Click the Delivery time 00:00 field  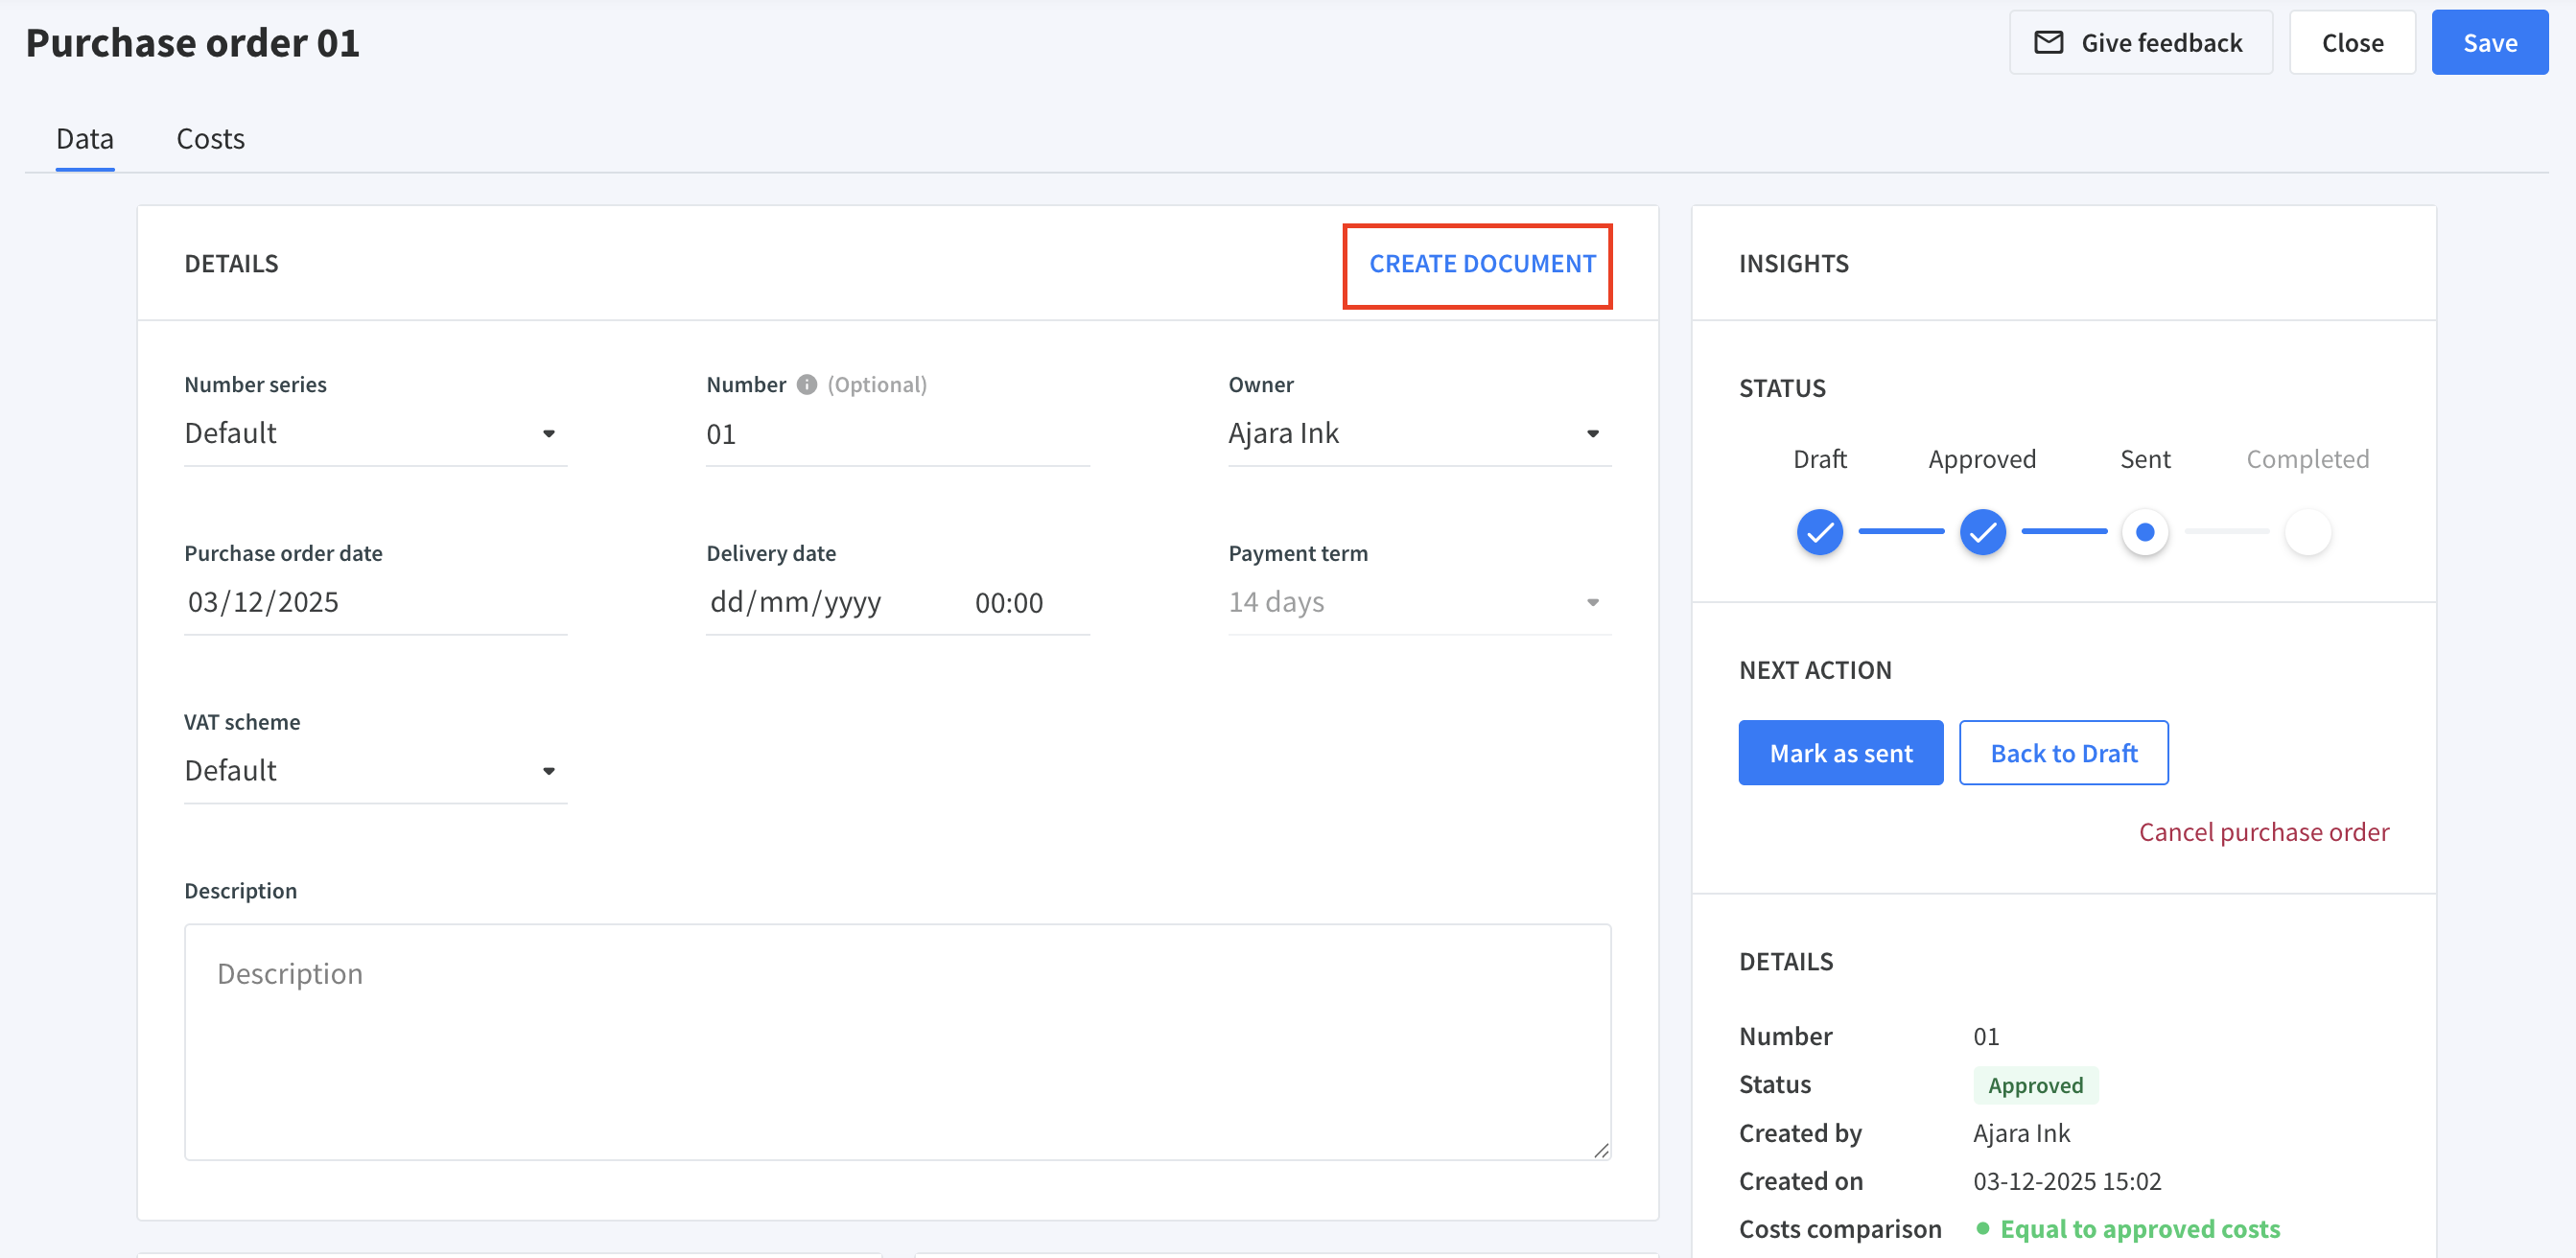click(x=1009, y=603)
